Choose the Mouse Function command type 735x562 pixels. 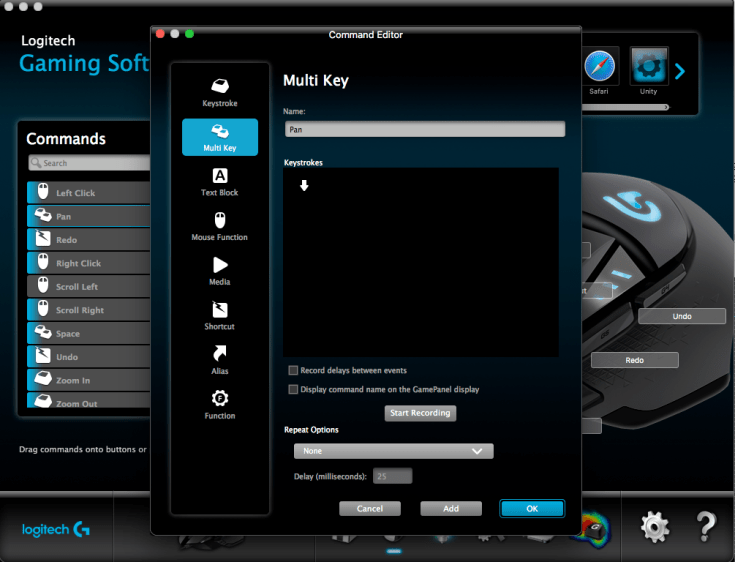pyautogui.click(x=220, y=226)
